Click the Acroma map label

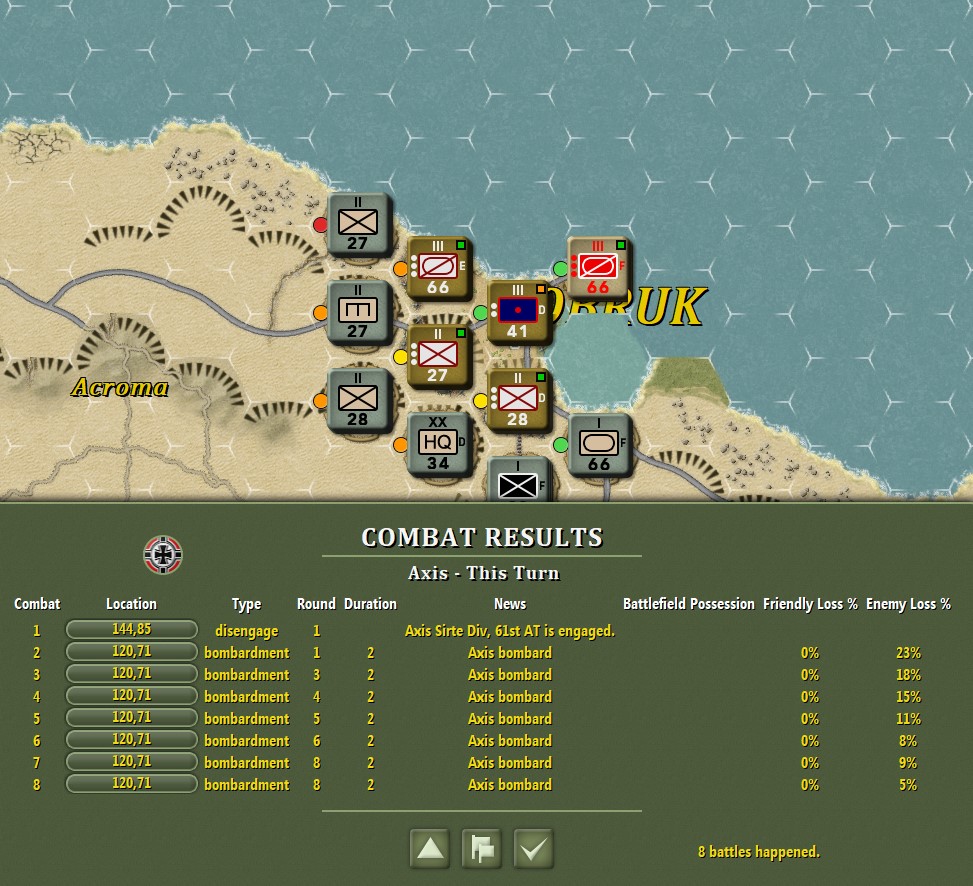click(x=120, y=387)
